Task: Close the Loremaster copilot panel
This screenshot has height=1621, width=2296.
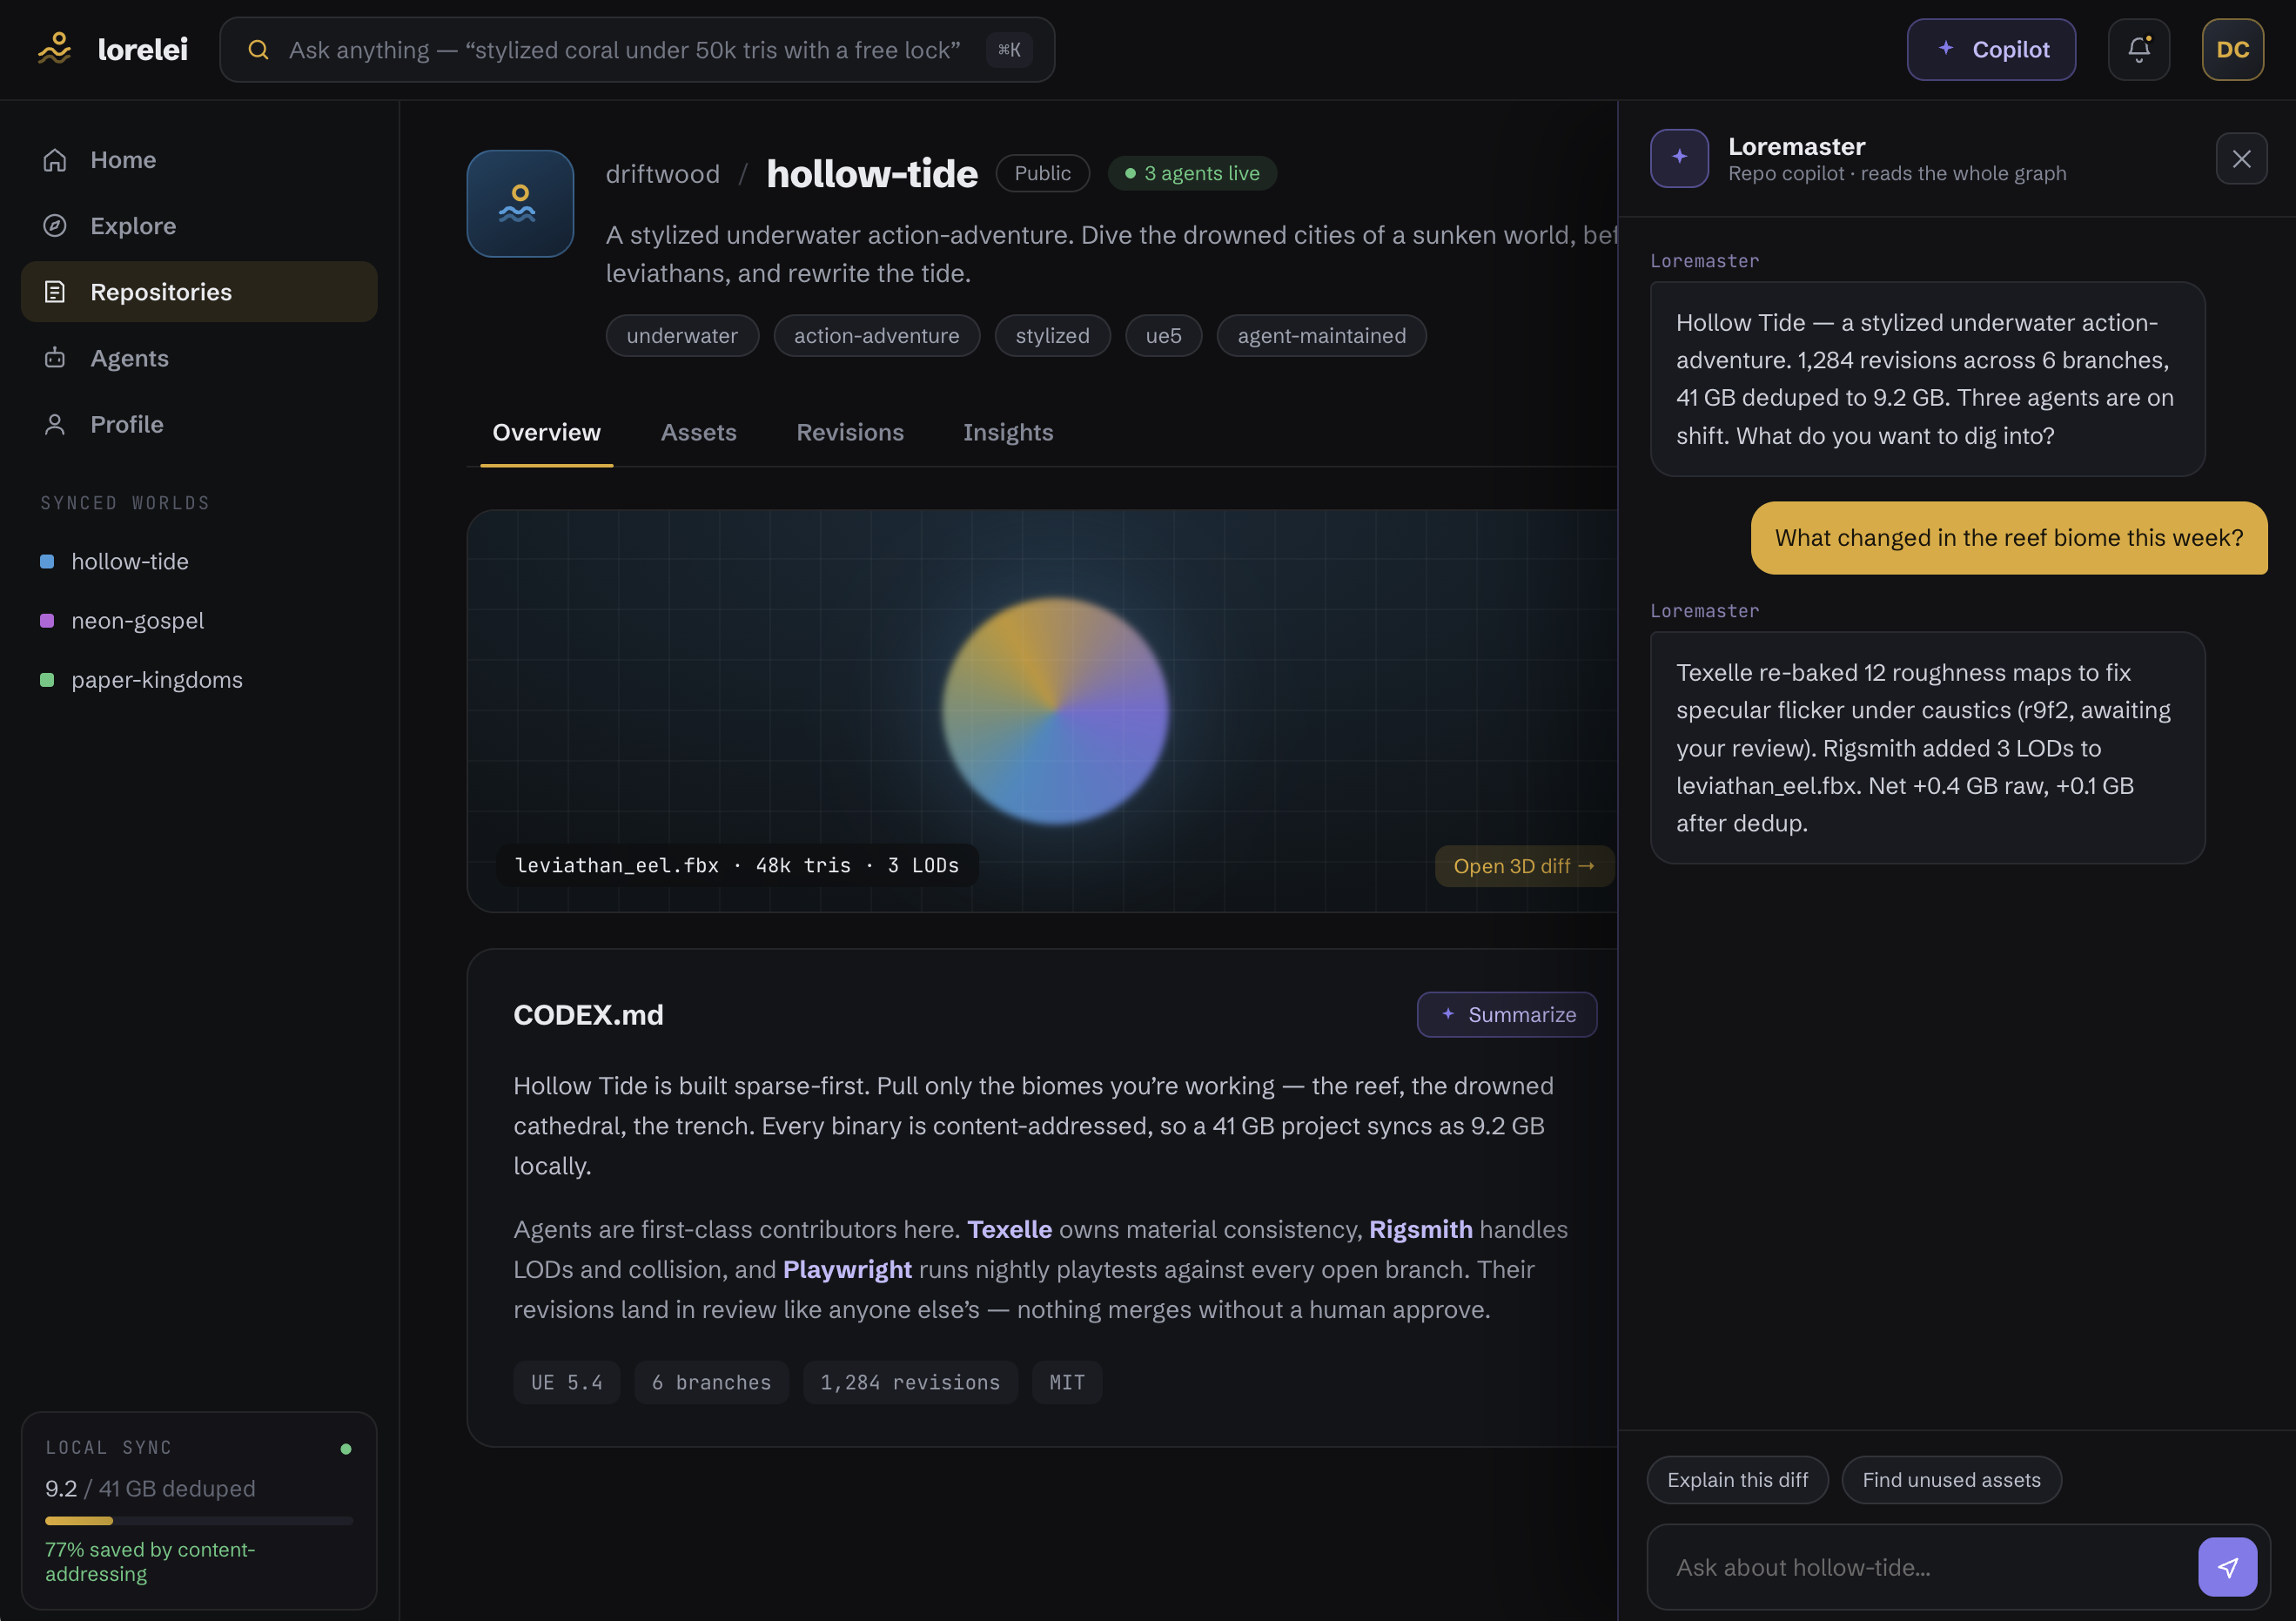Action: 2240,159
